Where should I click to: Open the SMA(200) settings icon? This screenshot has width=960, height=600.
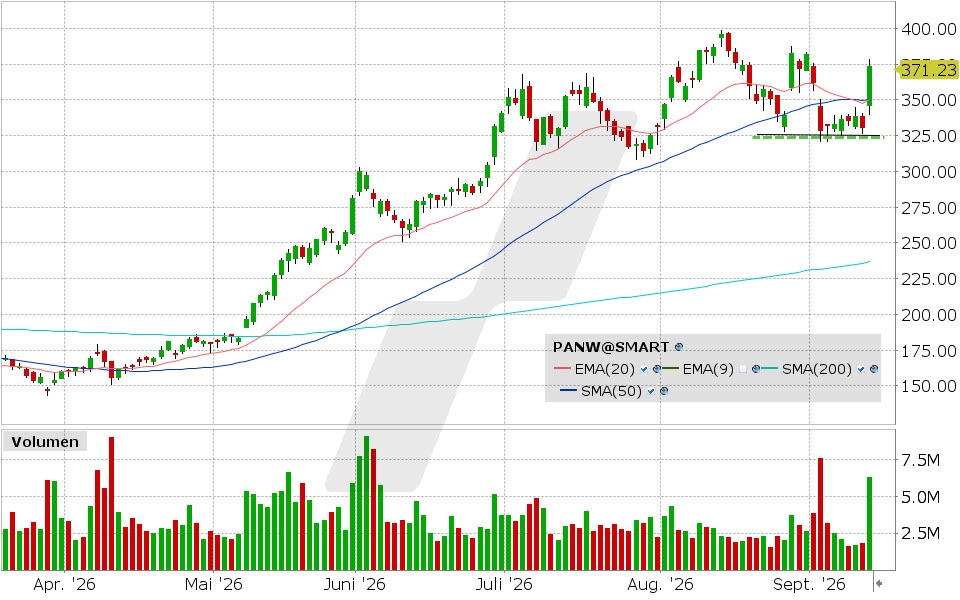[874, 369]
